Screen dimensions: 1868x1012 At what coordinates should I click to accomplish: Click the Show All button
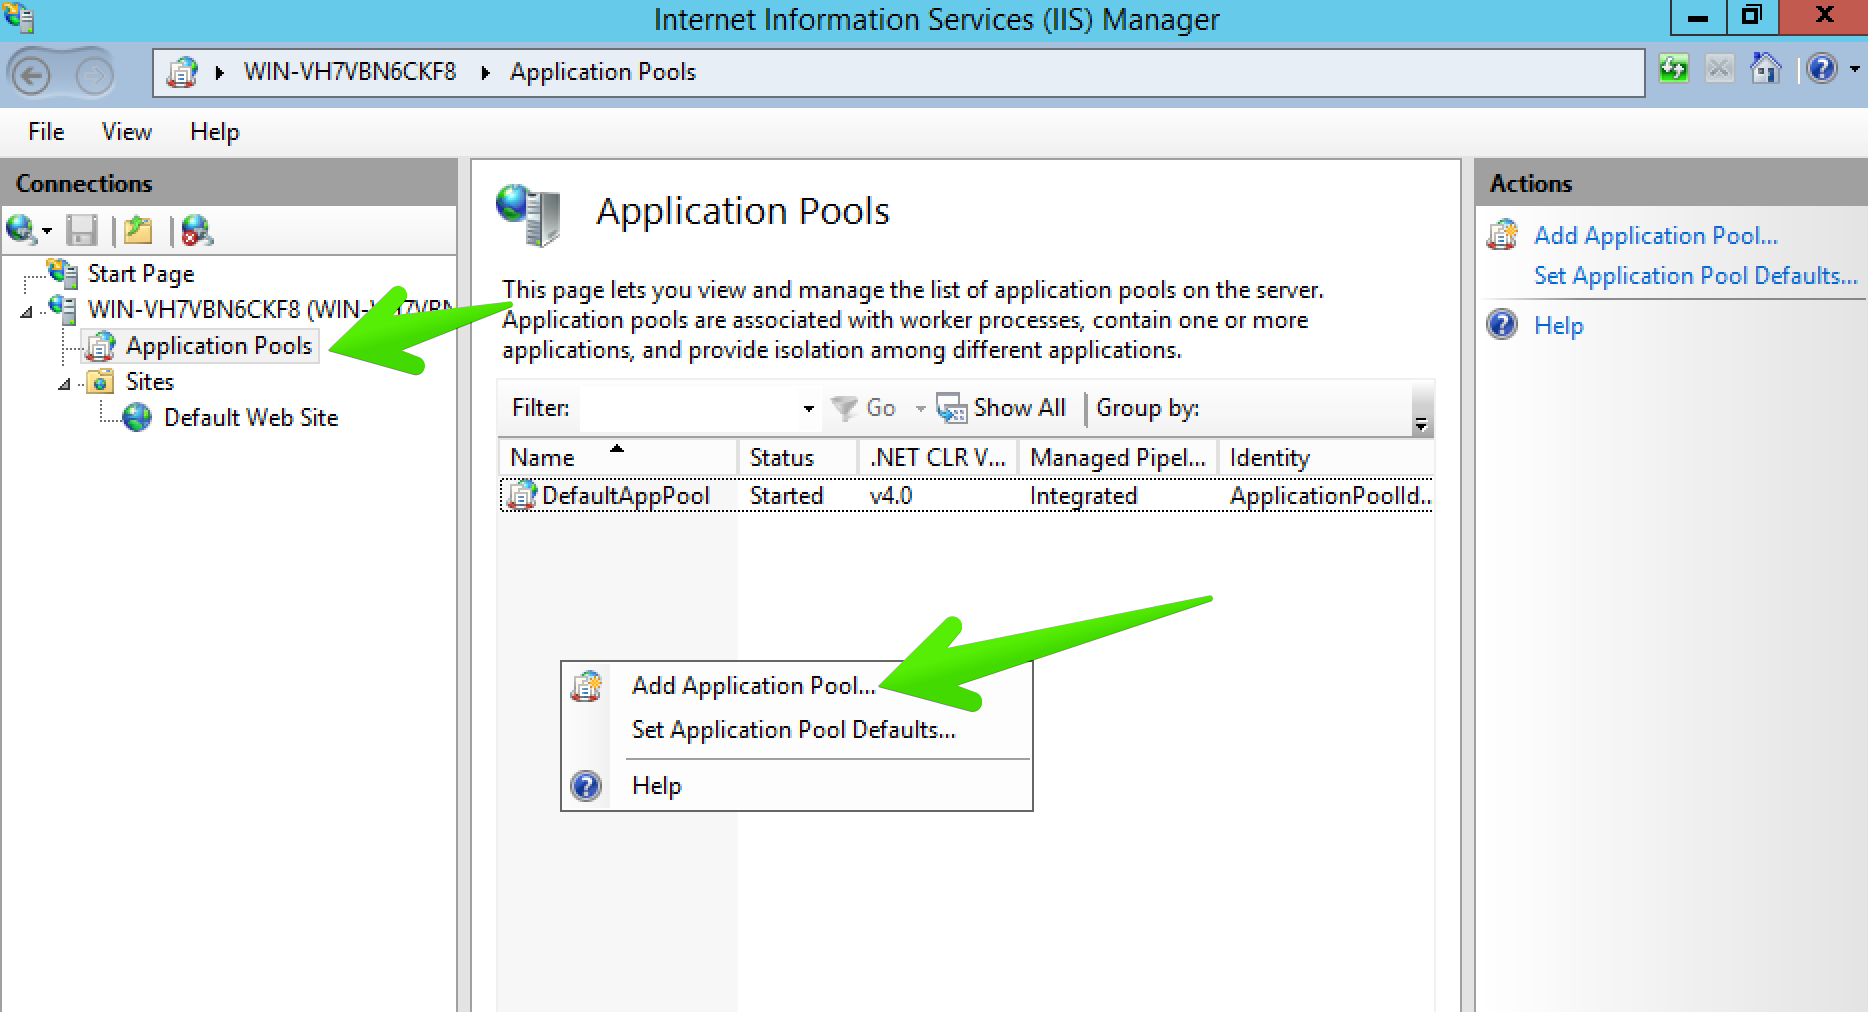1001,408
